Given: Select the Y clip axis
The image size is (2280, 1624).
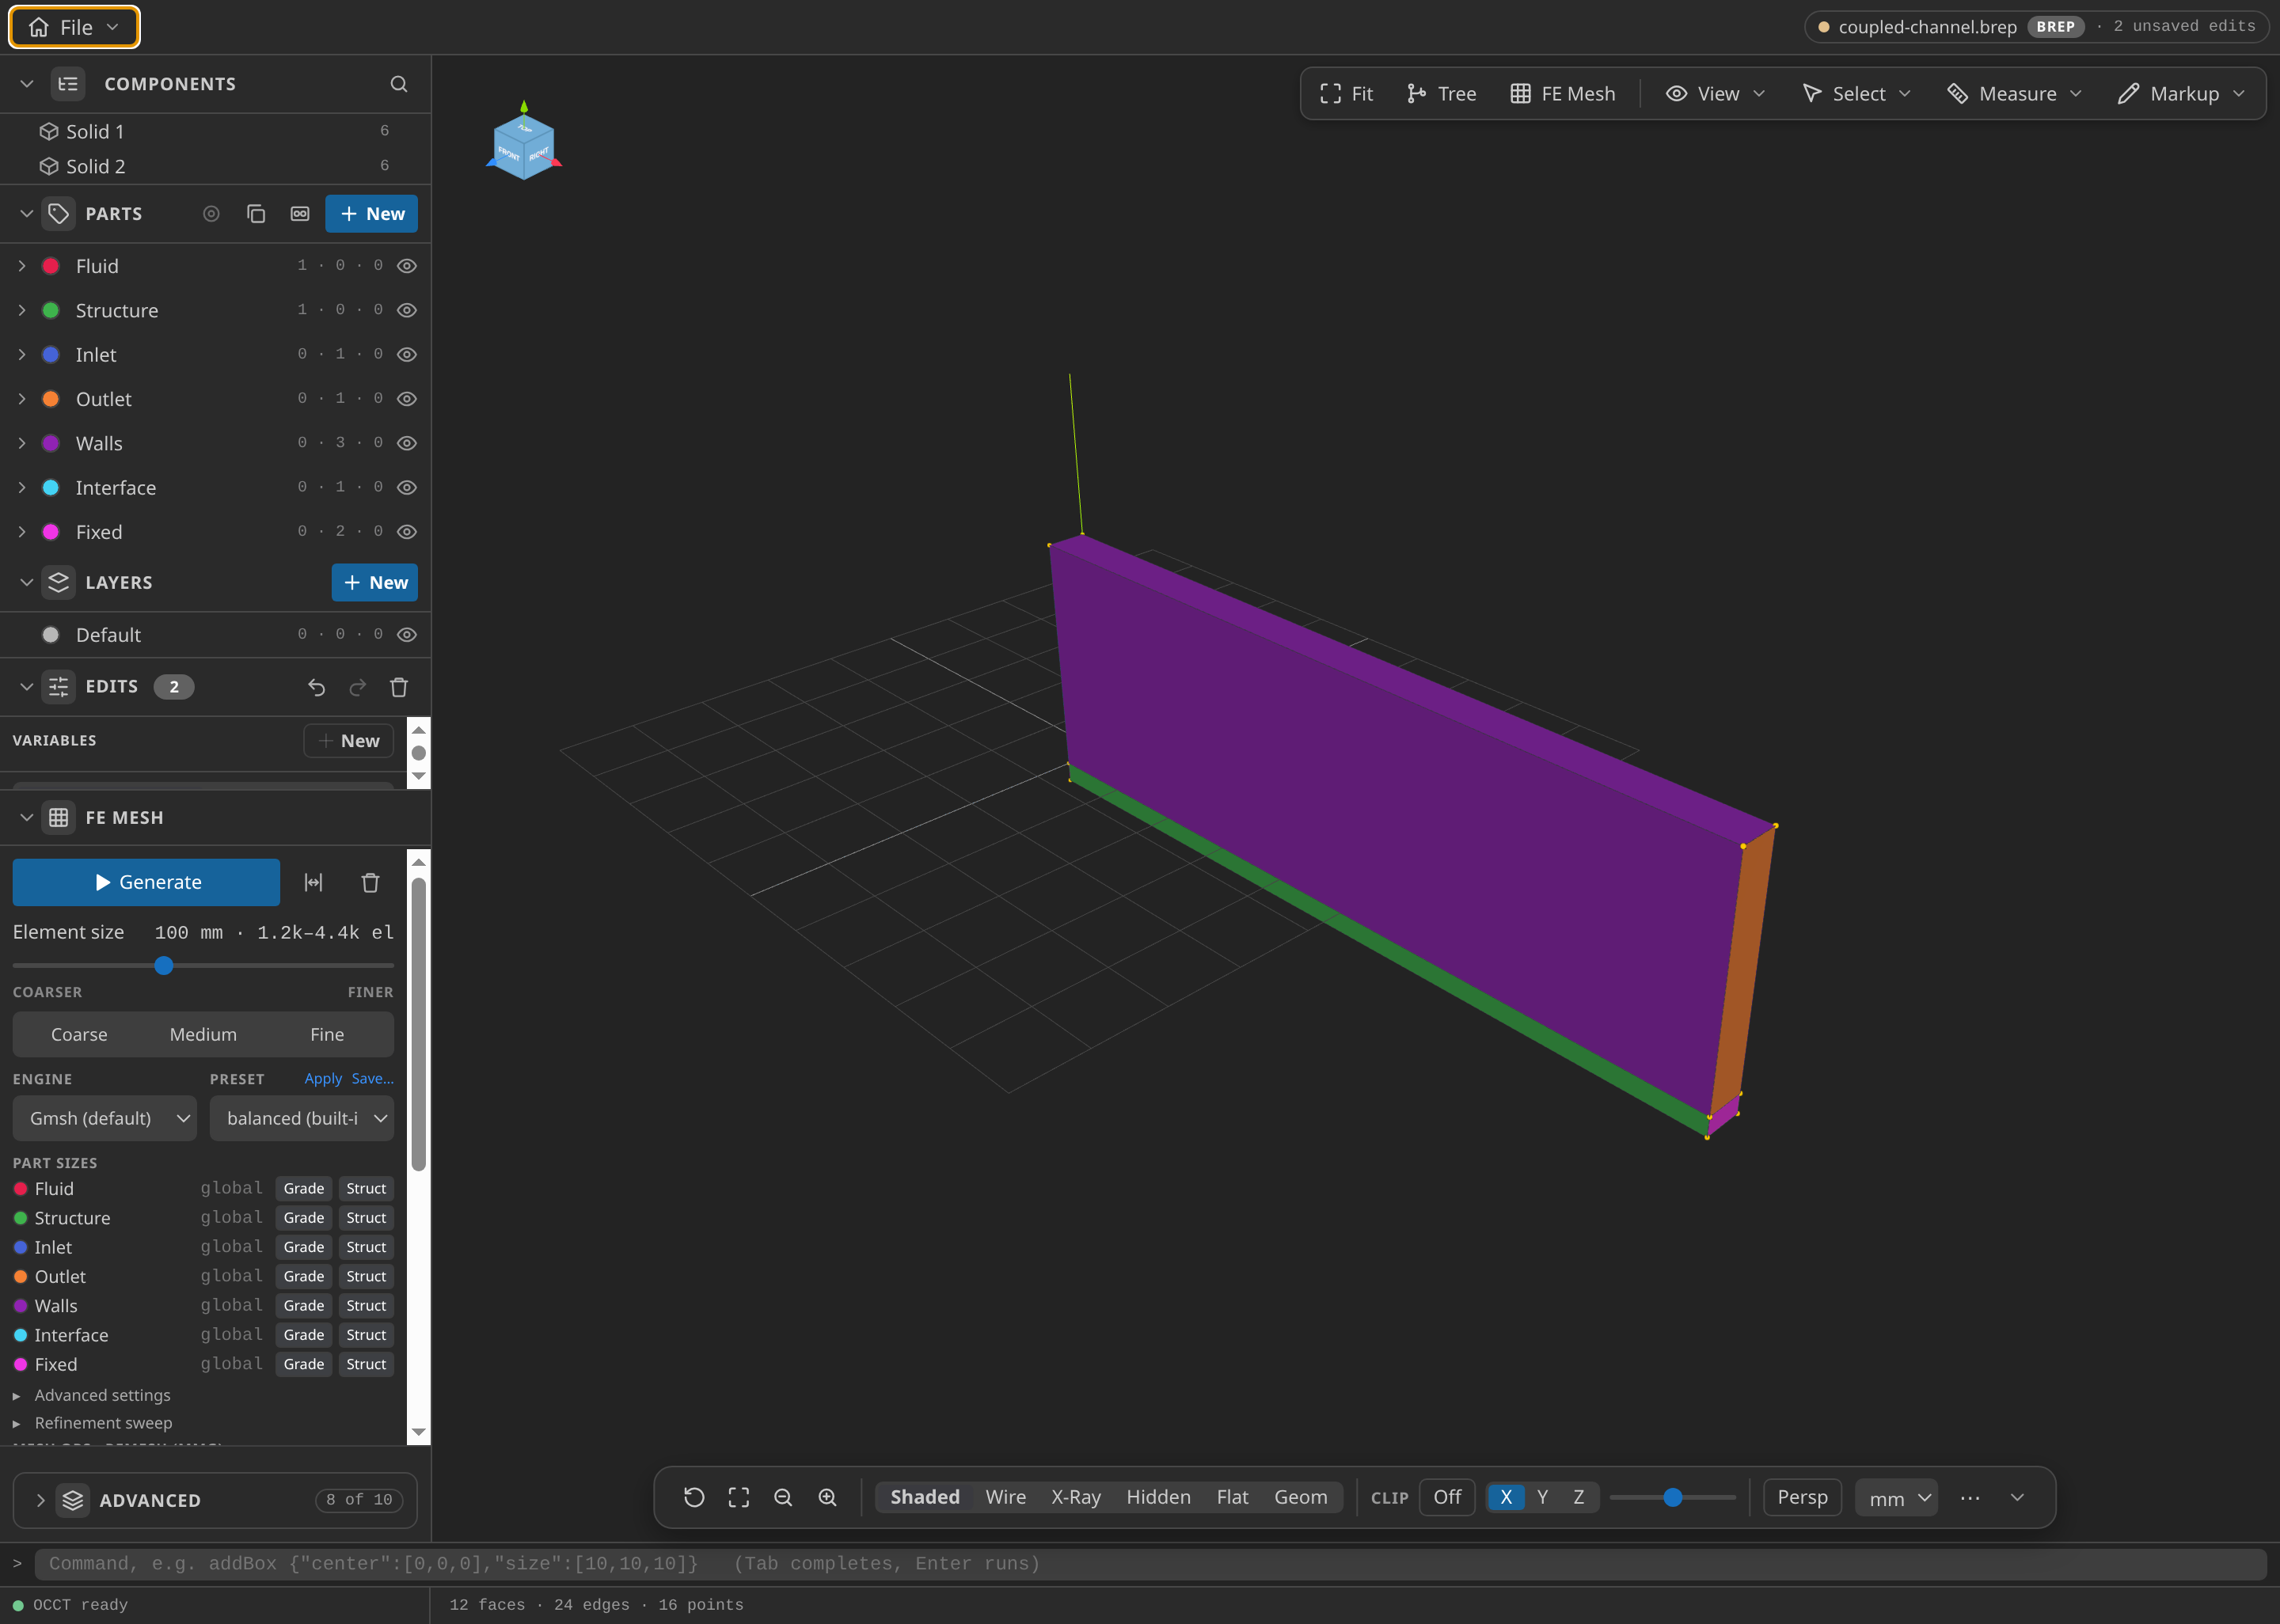Looking at the screenshot, I should pyautogui.click(x=1542, y=1497).
